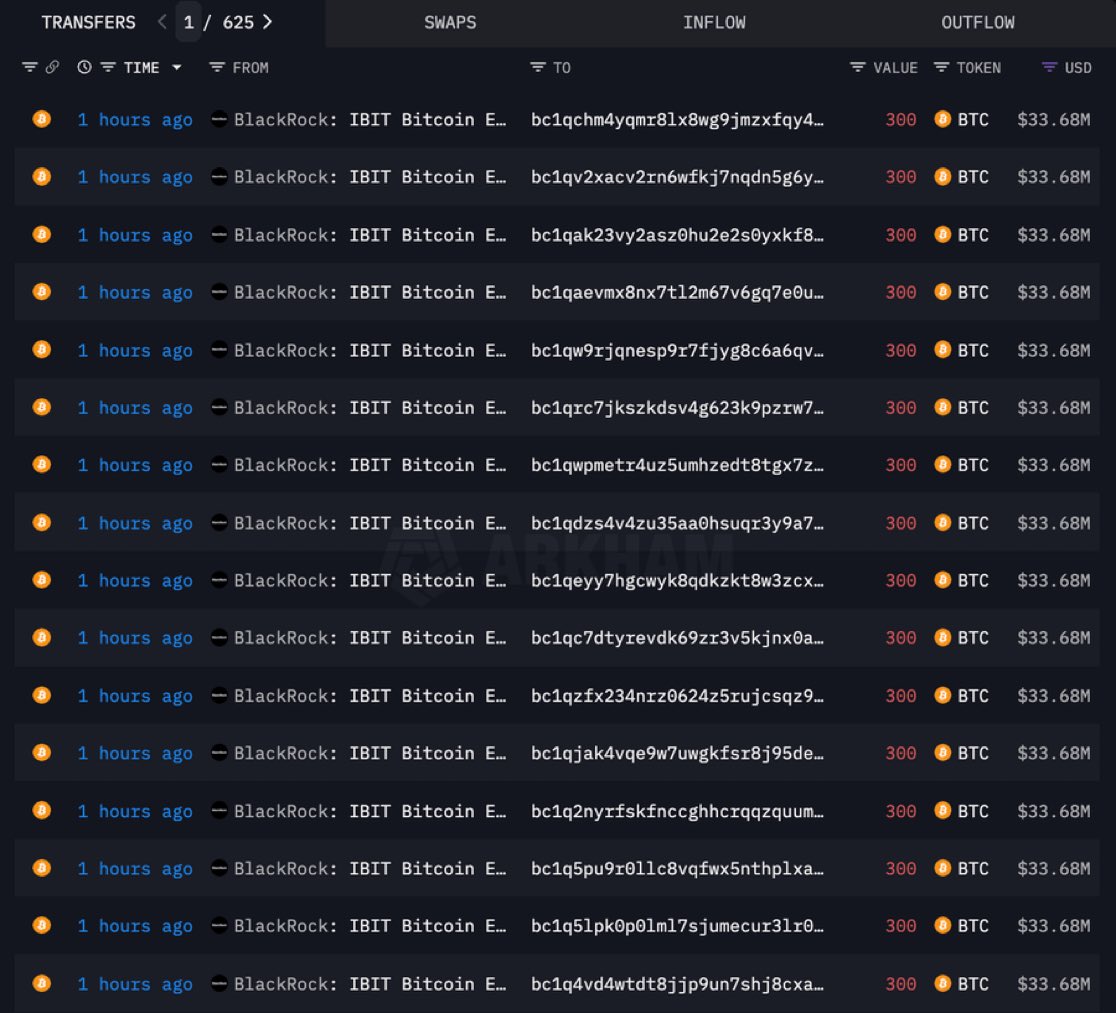Open the TOKEN column filter
Screen dimensions: 1116x1013
point(941,67)
